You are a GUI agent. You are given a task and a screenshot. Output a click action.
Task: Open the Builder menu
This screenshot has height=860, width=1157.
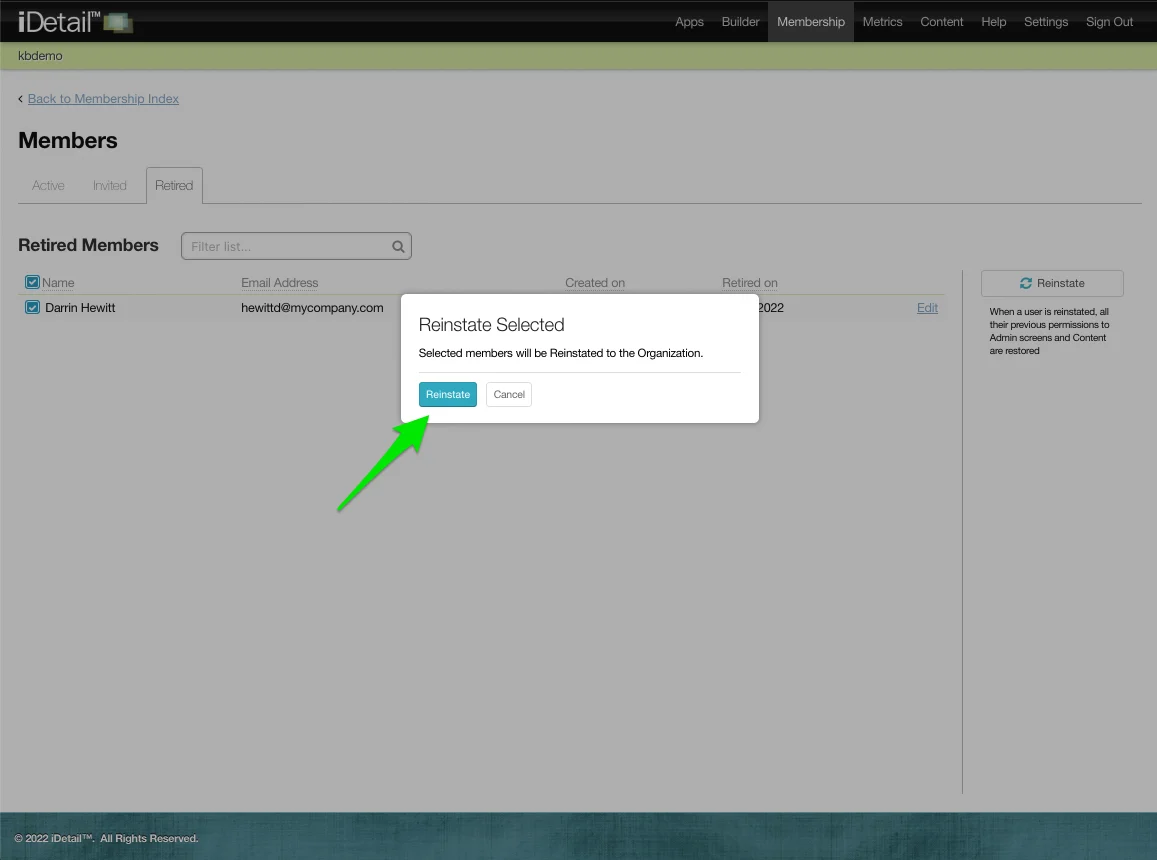(x=740, y=22)
